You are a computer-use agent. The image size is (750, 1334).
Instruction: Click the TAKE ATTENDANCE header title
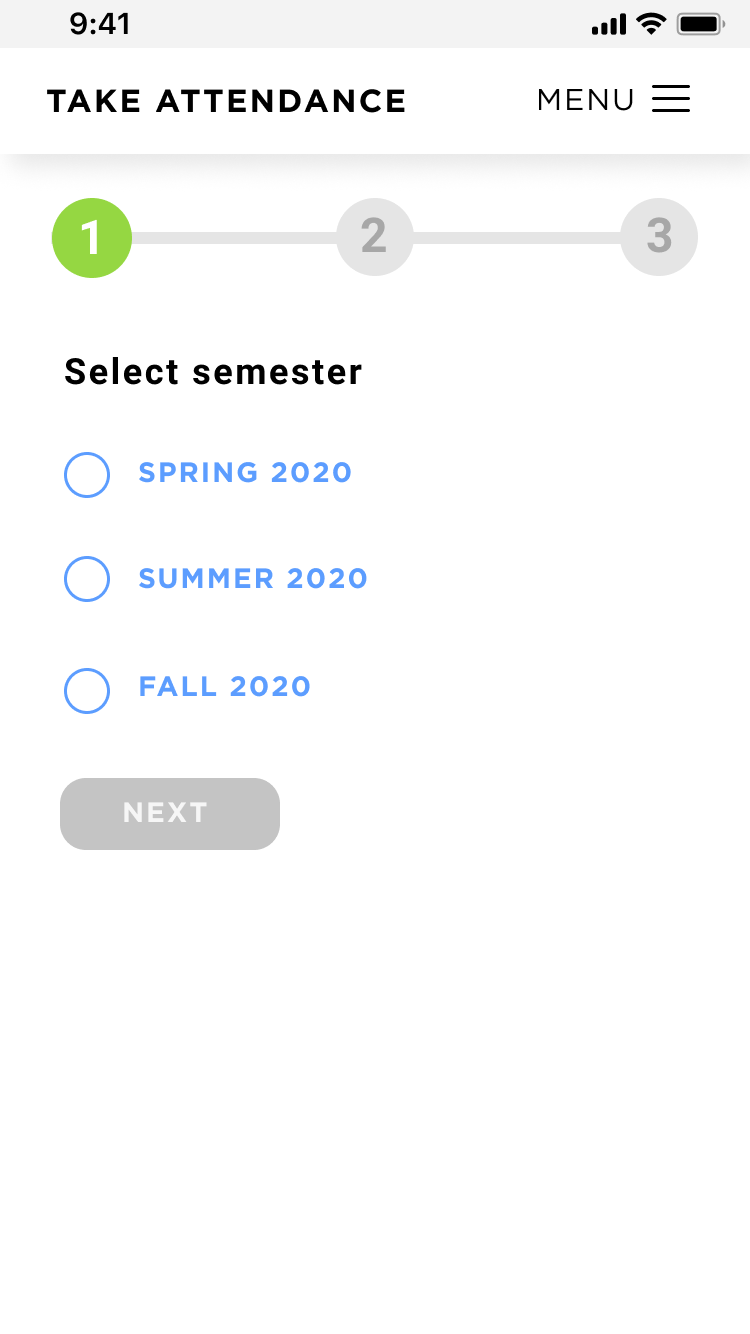[x=227, y=101]
